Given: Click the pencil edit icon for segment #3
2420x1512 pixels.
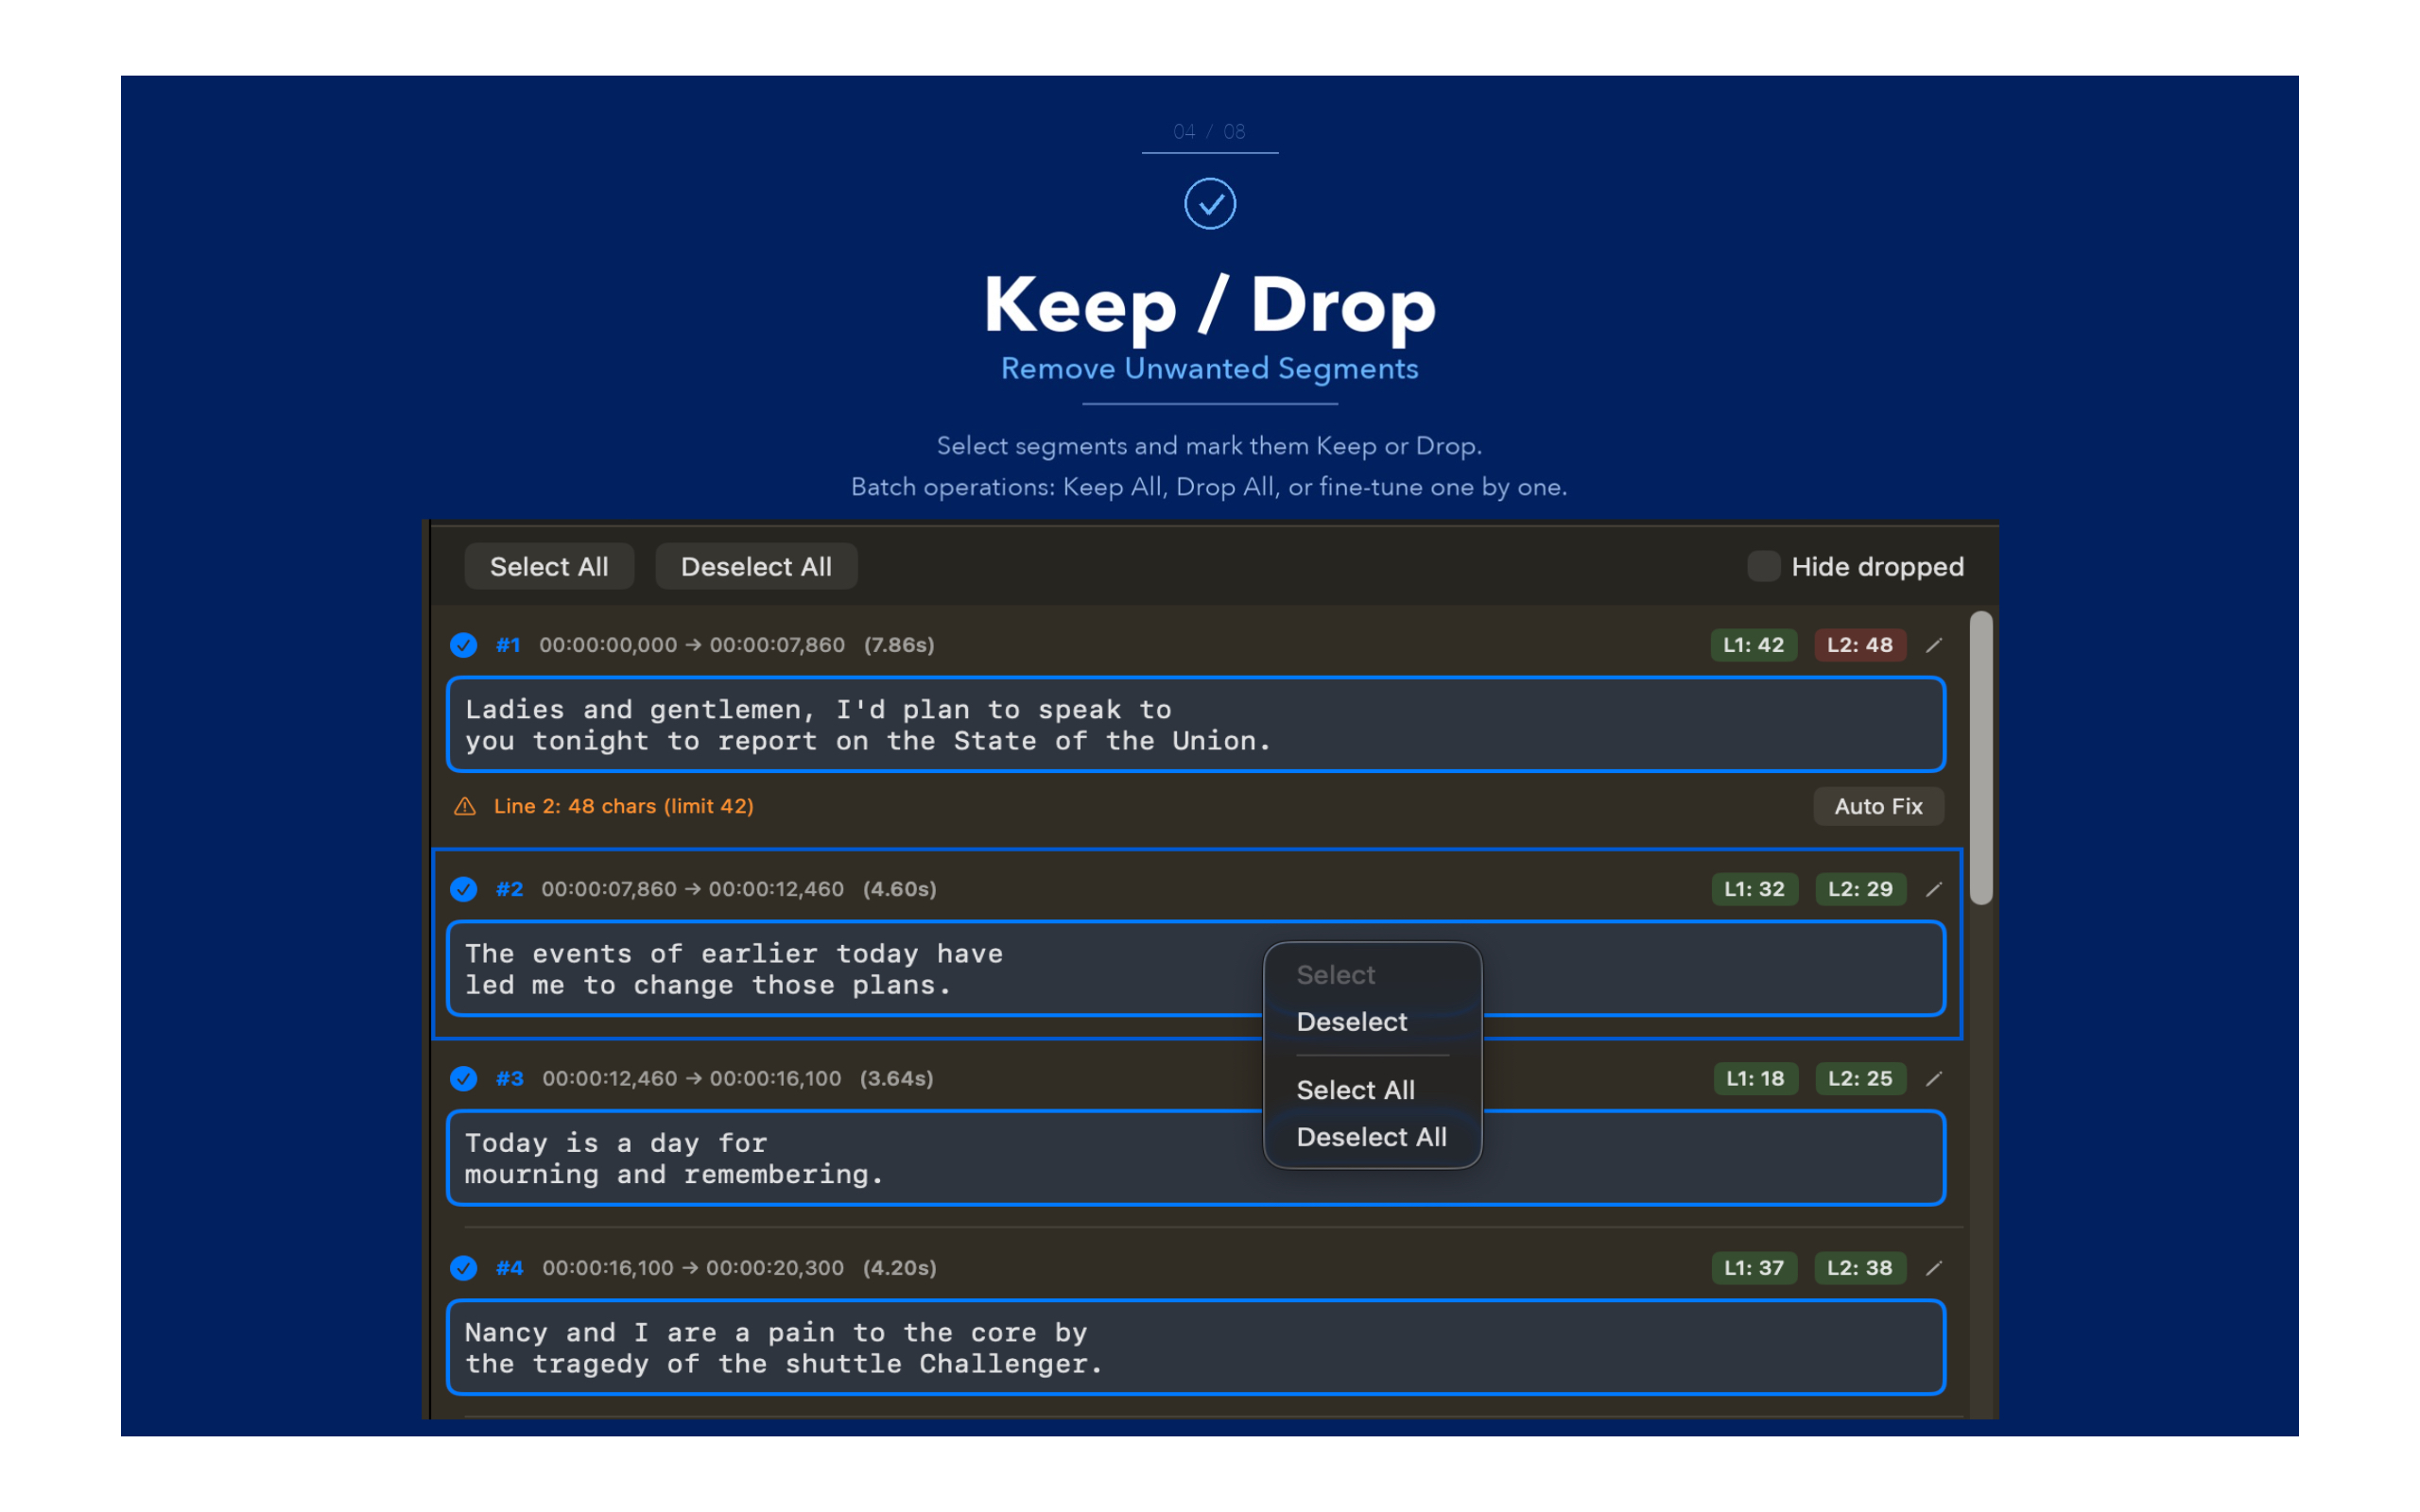Looking at the screenshot, I should pyautogui.click(x=1934, y=1078).
